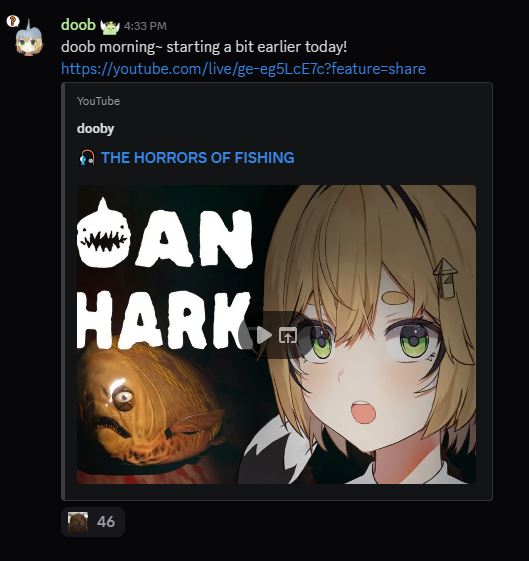
Task: Click the YouTube provider label
Action: pos(98,101)
